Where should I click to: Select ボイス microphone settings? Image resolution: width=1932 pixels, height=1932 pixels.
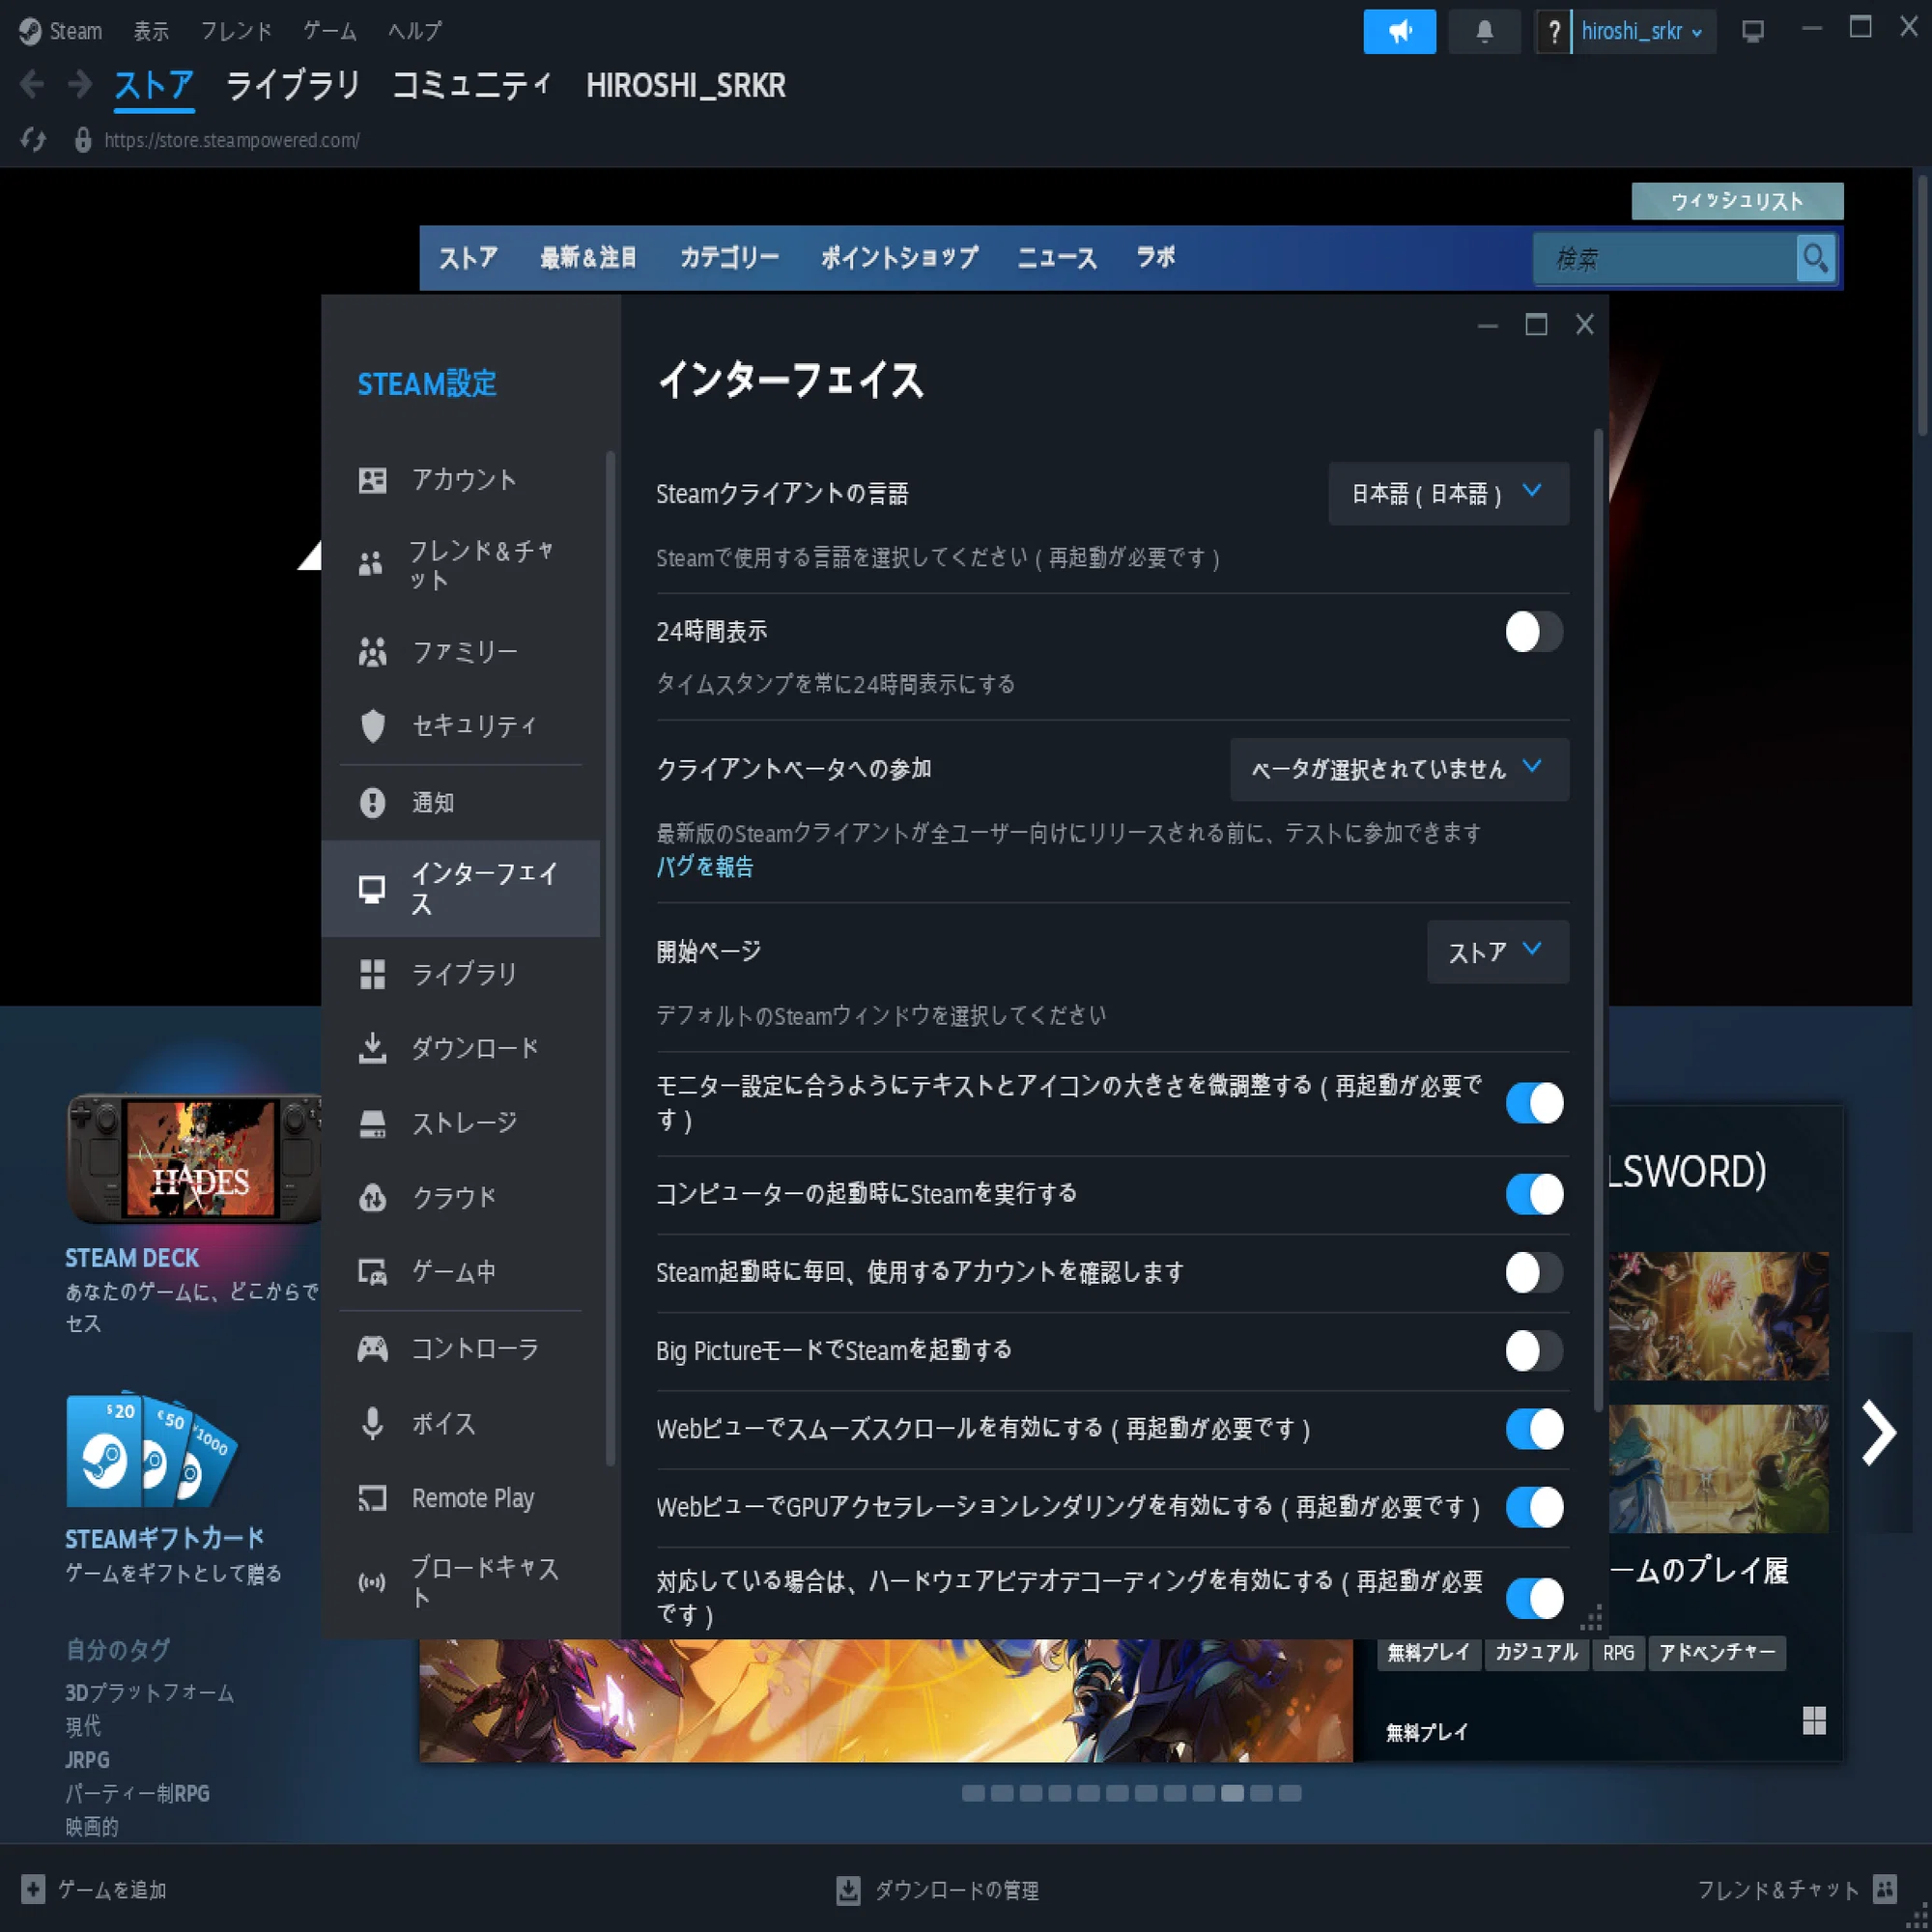tap(460, 1423)
